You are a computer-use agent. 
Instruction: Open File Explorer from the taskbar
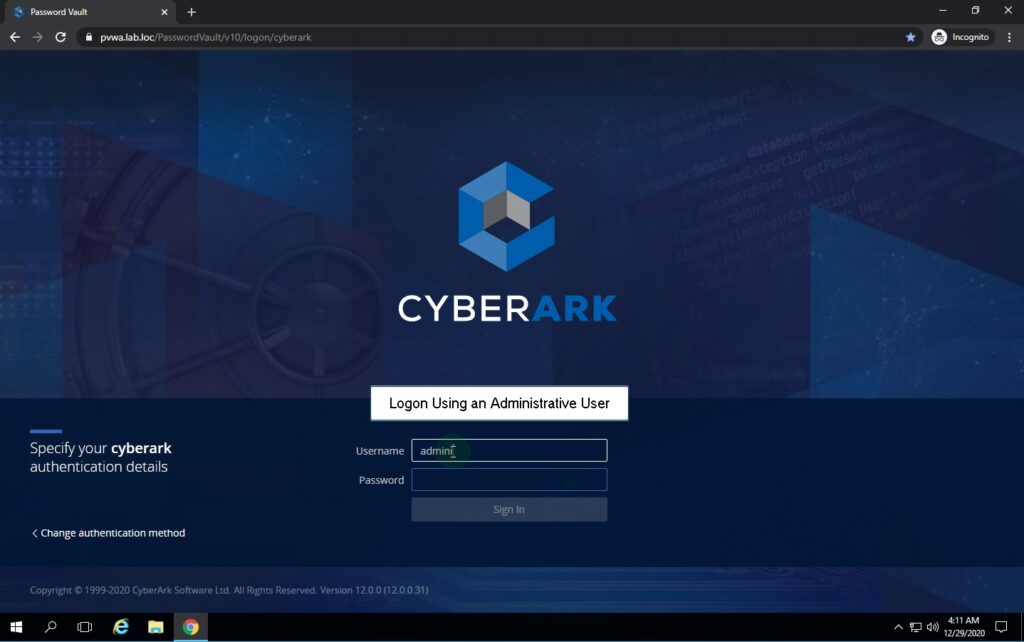(x=155, y=627)
